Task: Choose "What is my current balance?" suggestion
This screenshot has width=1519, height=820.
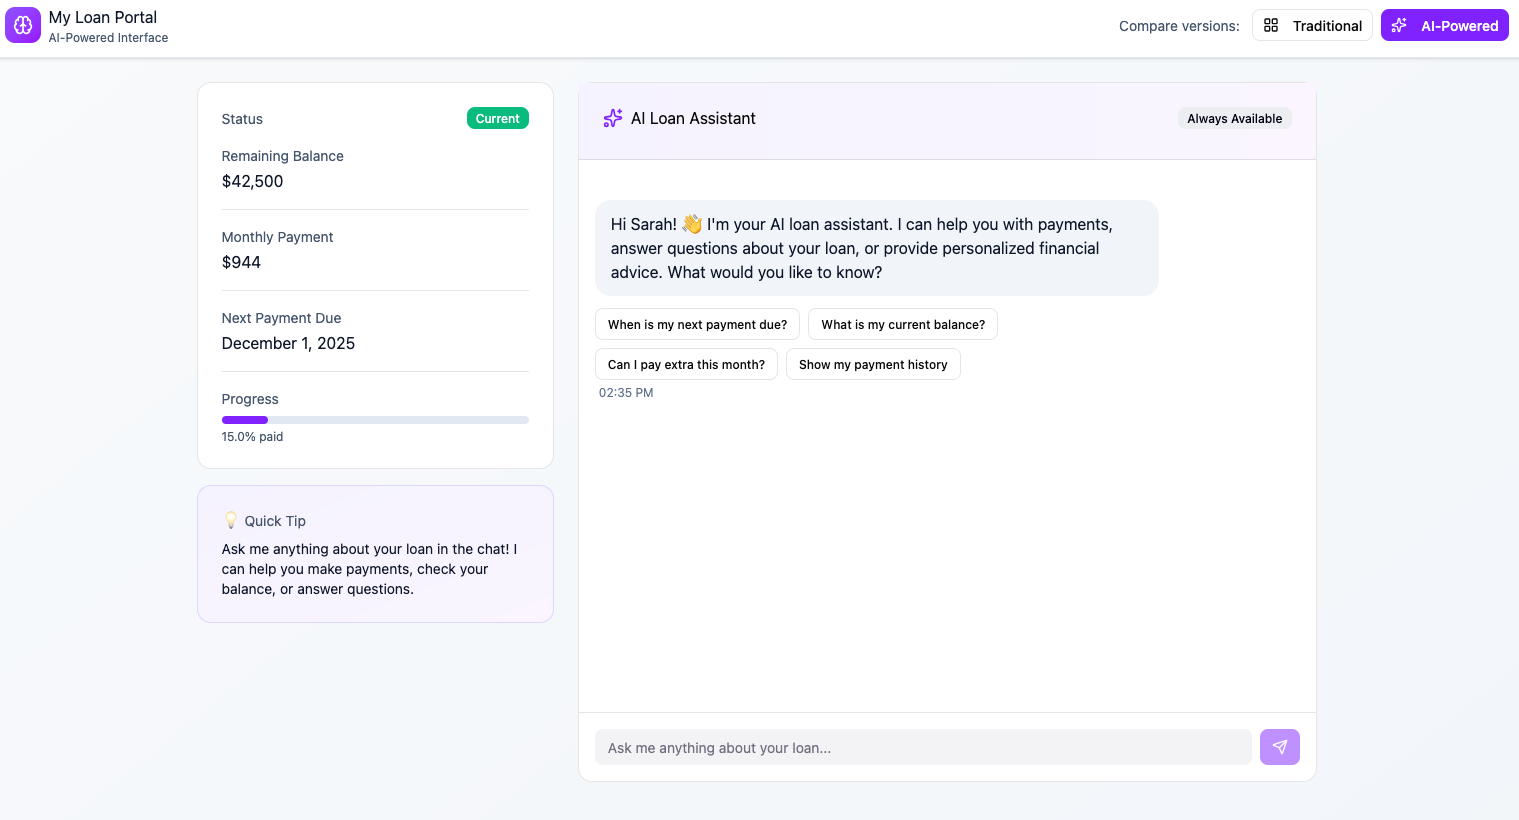Action: click(x=903, y=324)
